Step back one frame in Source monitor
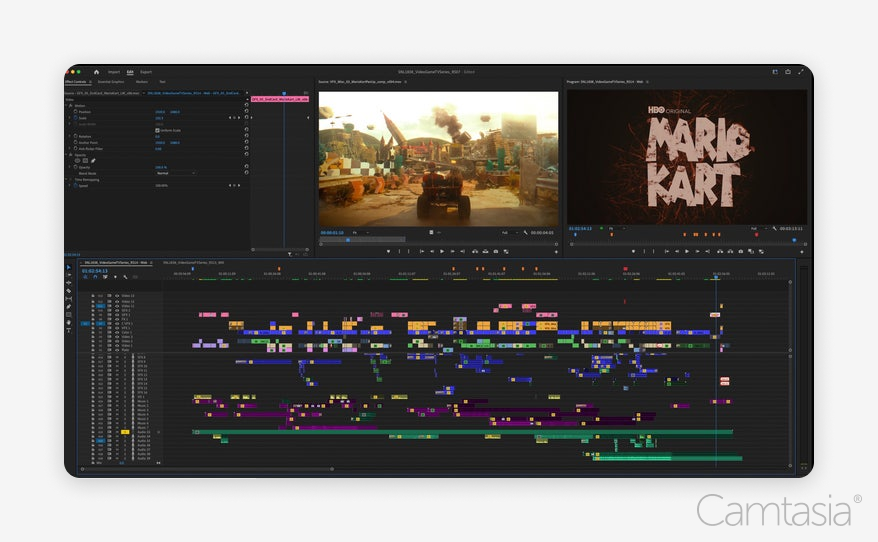Viewport: 878px width, 542px height. pyautogui.click(x=432, y=251)
